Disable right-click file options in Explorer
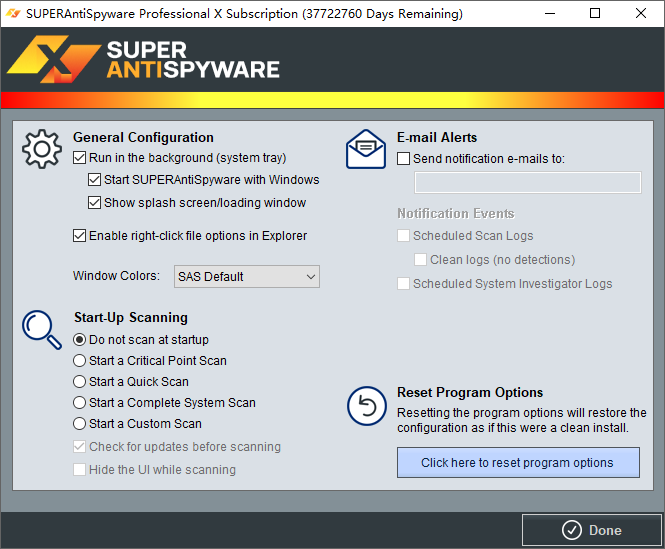Viewport: 665px width, 549px height. pos(79,235)
